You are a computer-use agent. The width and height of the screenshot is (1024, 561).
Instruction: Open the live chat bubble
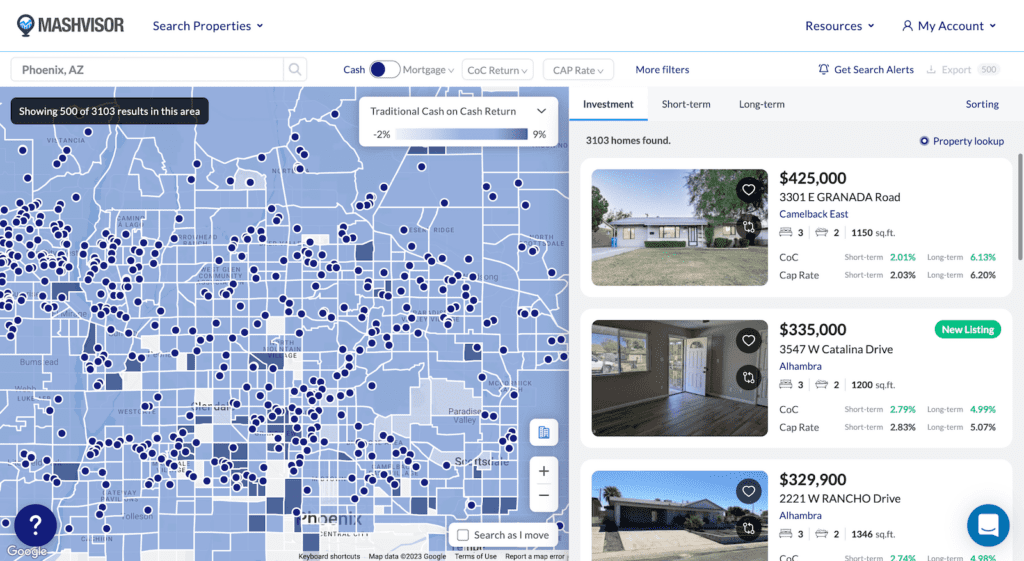[987, 525]
